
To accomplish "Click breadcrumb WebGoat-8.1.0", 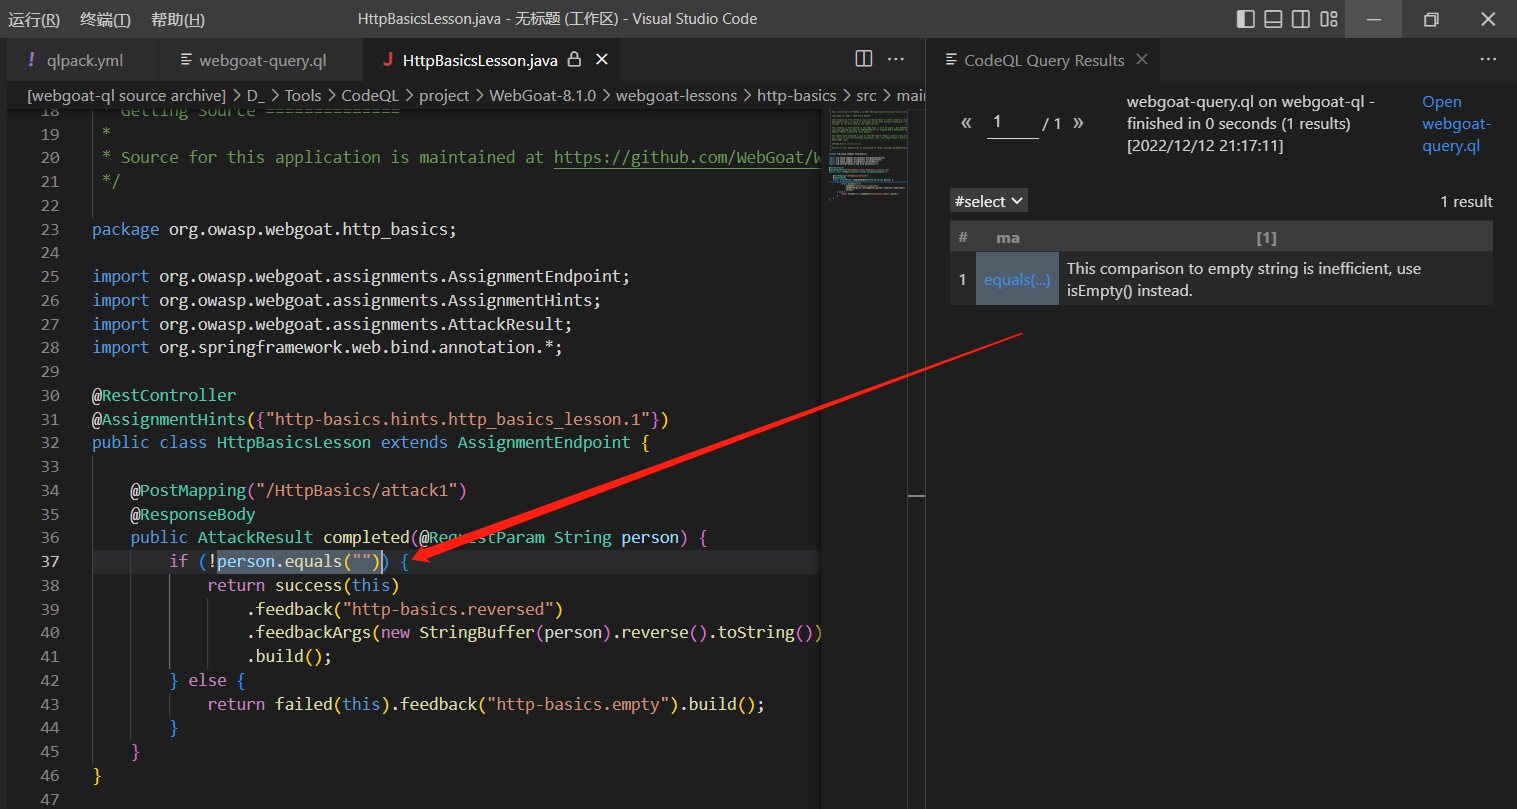I will click(x=542, y=95).
